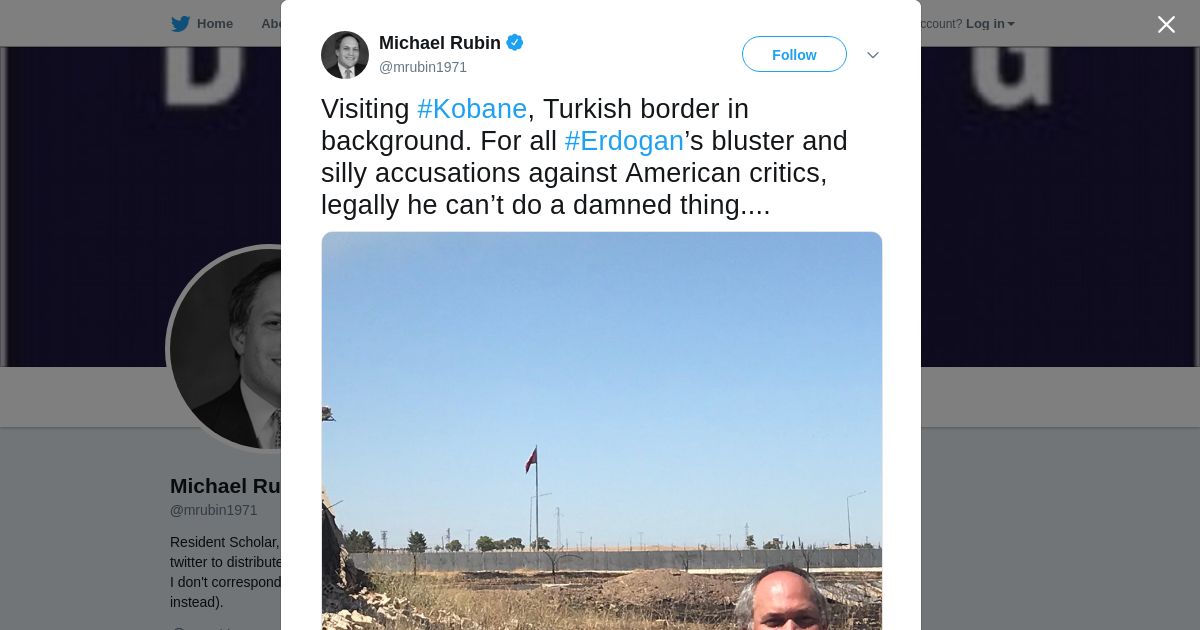
Task: Open the Home link in the top bar
Action: click(x=214, y=24)
